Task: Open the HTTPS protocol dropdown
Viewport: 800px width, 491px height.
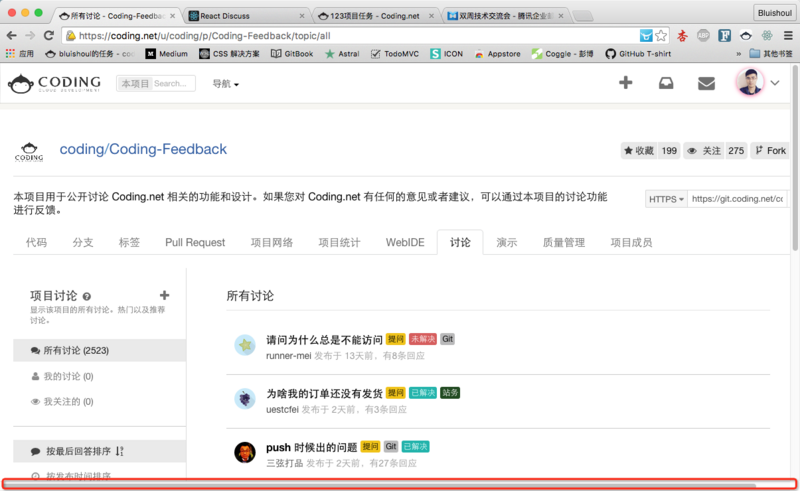Action: pos(666,199)
